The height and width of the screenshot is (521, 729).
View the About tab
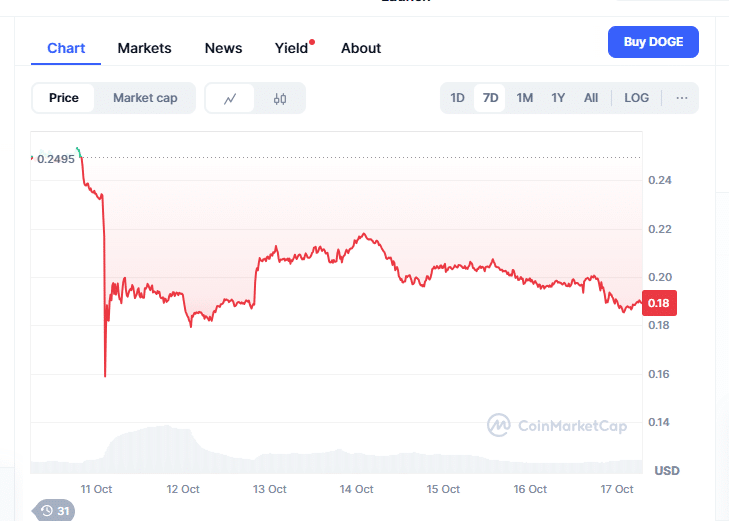click(x=361, y=48)
